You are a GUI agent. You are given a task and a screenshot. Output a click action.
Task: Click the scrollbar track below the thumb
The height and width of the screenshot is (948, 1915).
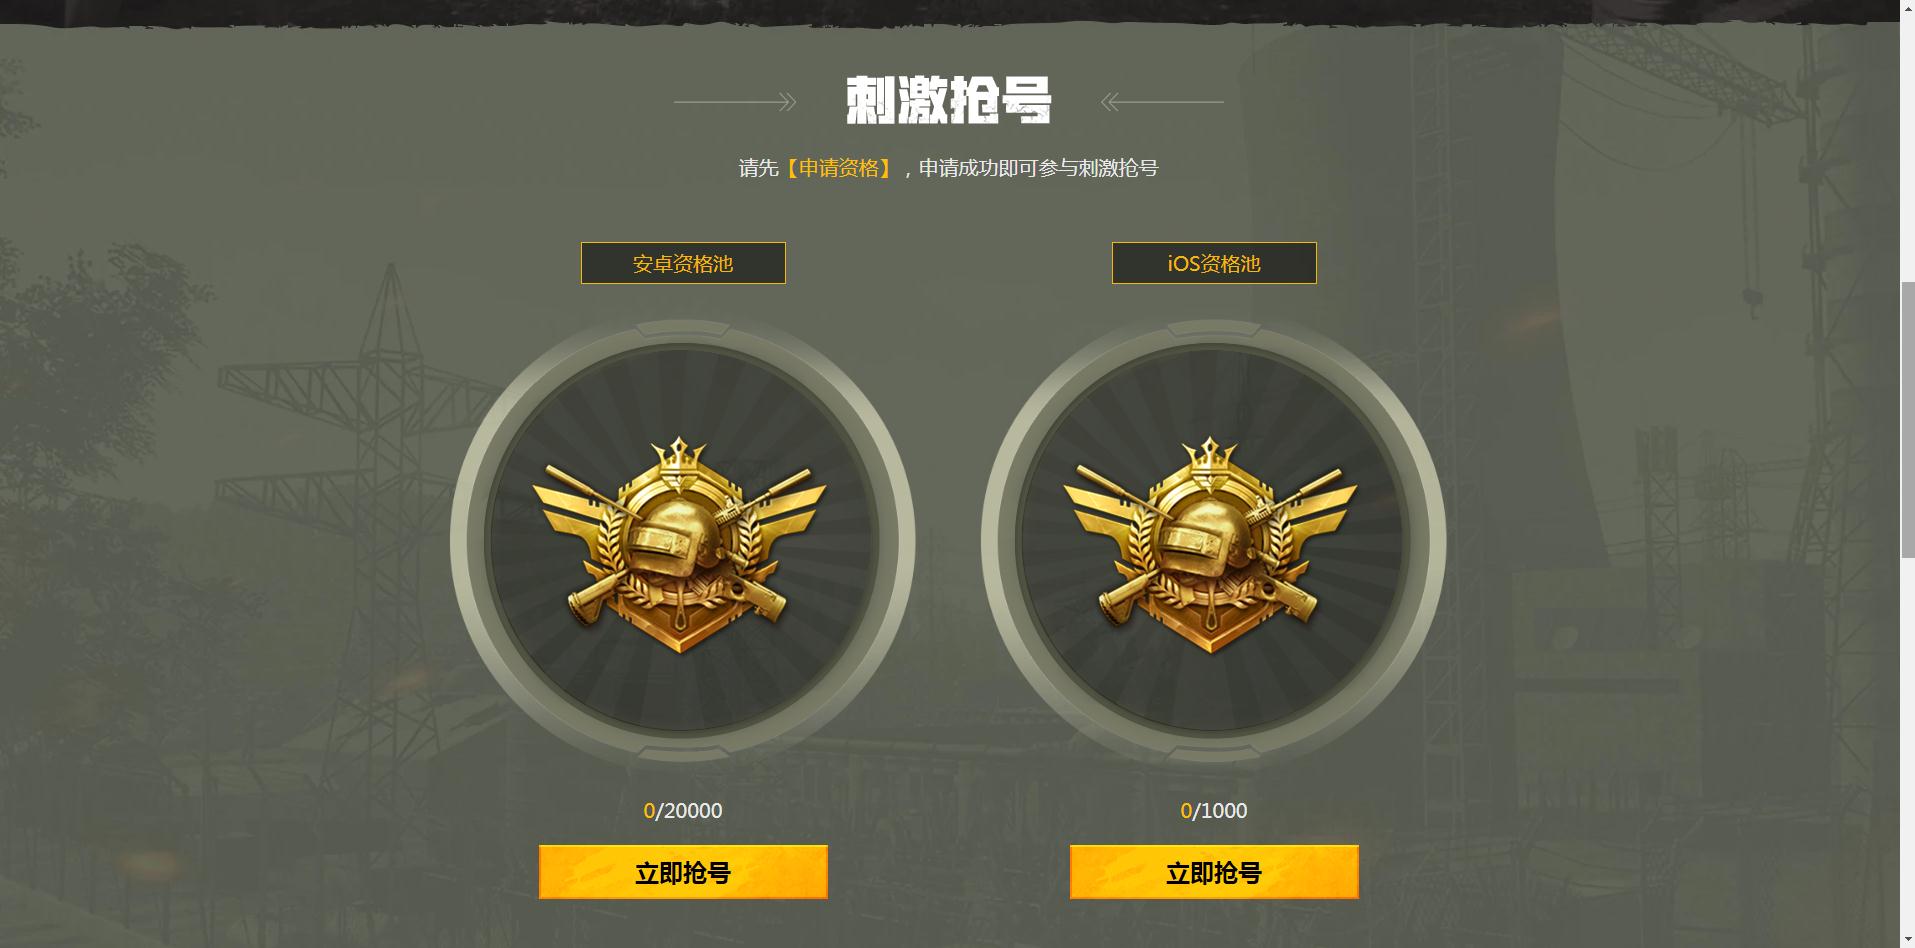point(1907,744)
